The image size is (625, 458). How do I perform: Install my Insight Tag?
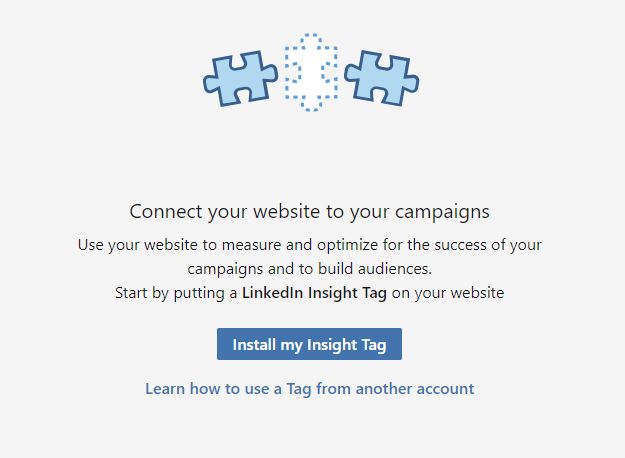click(309, 344)
